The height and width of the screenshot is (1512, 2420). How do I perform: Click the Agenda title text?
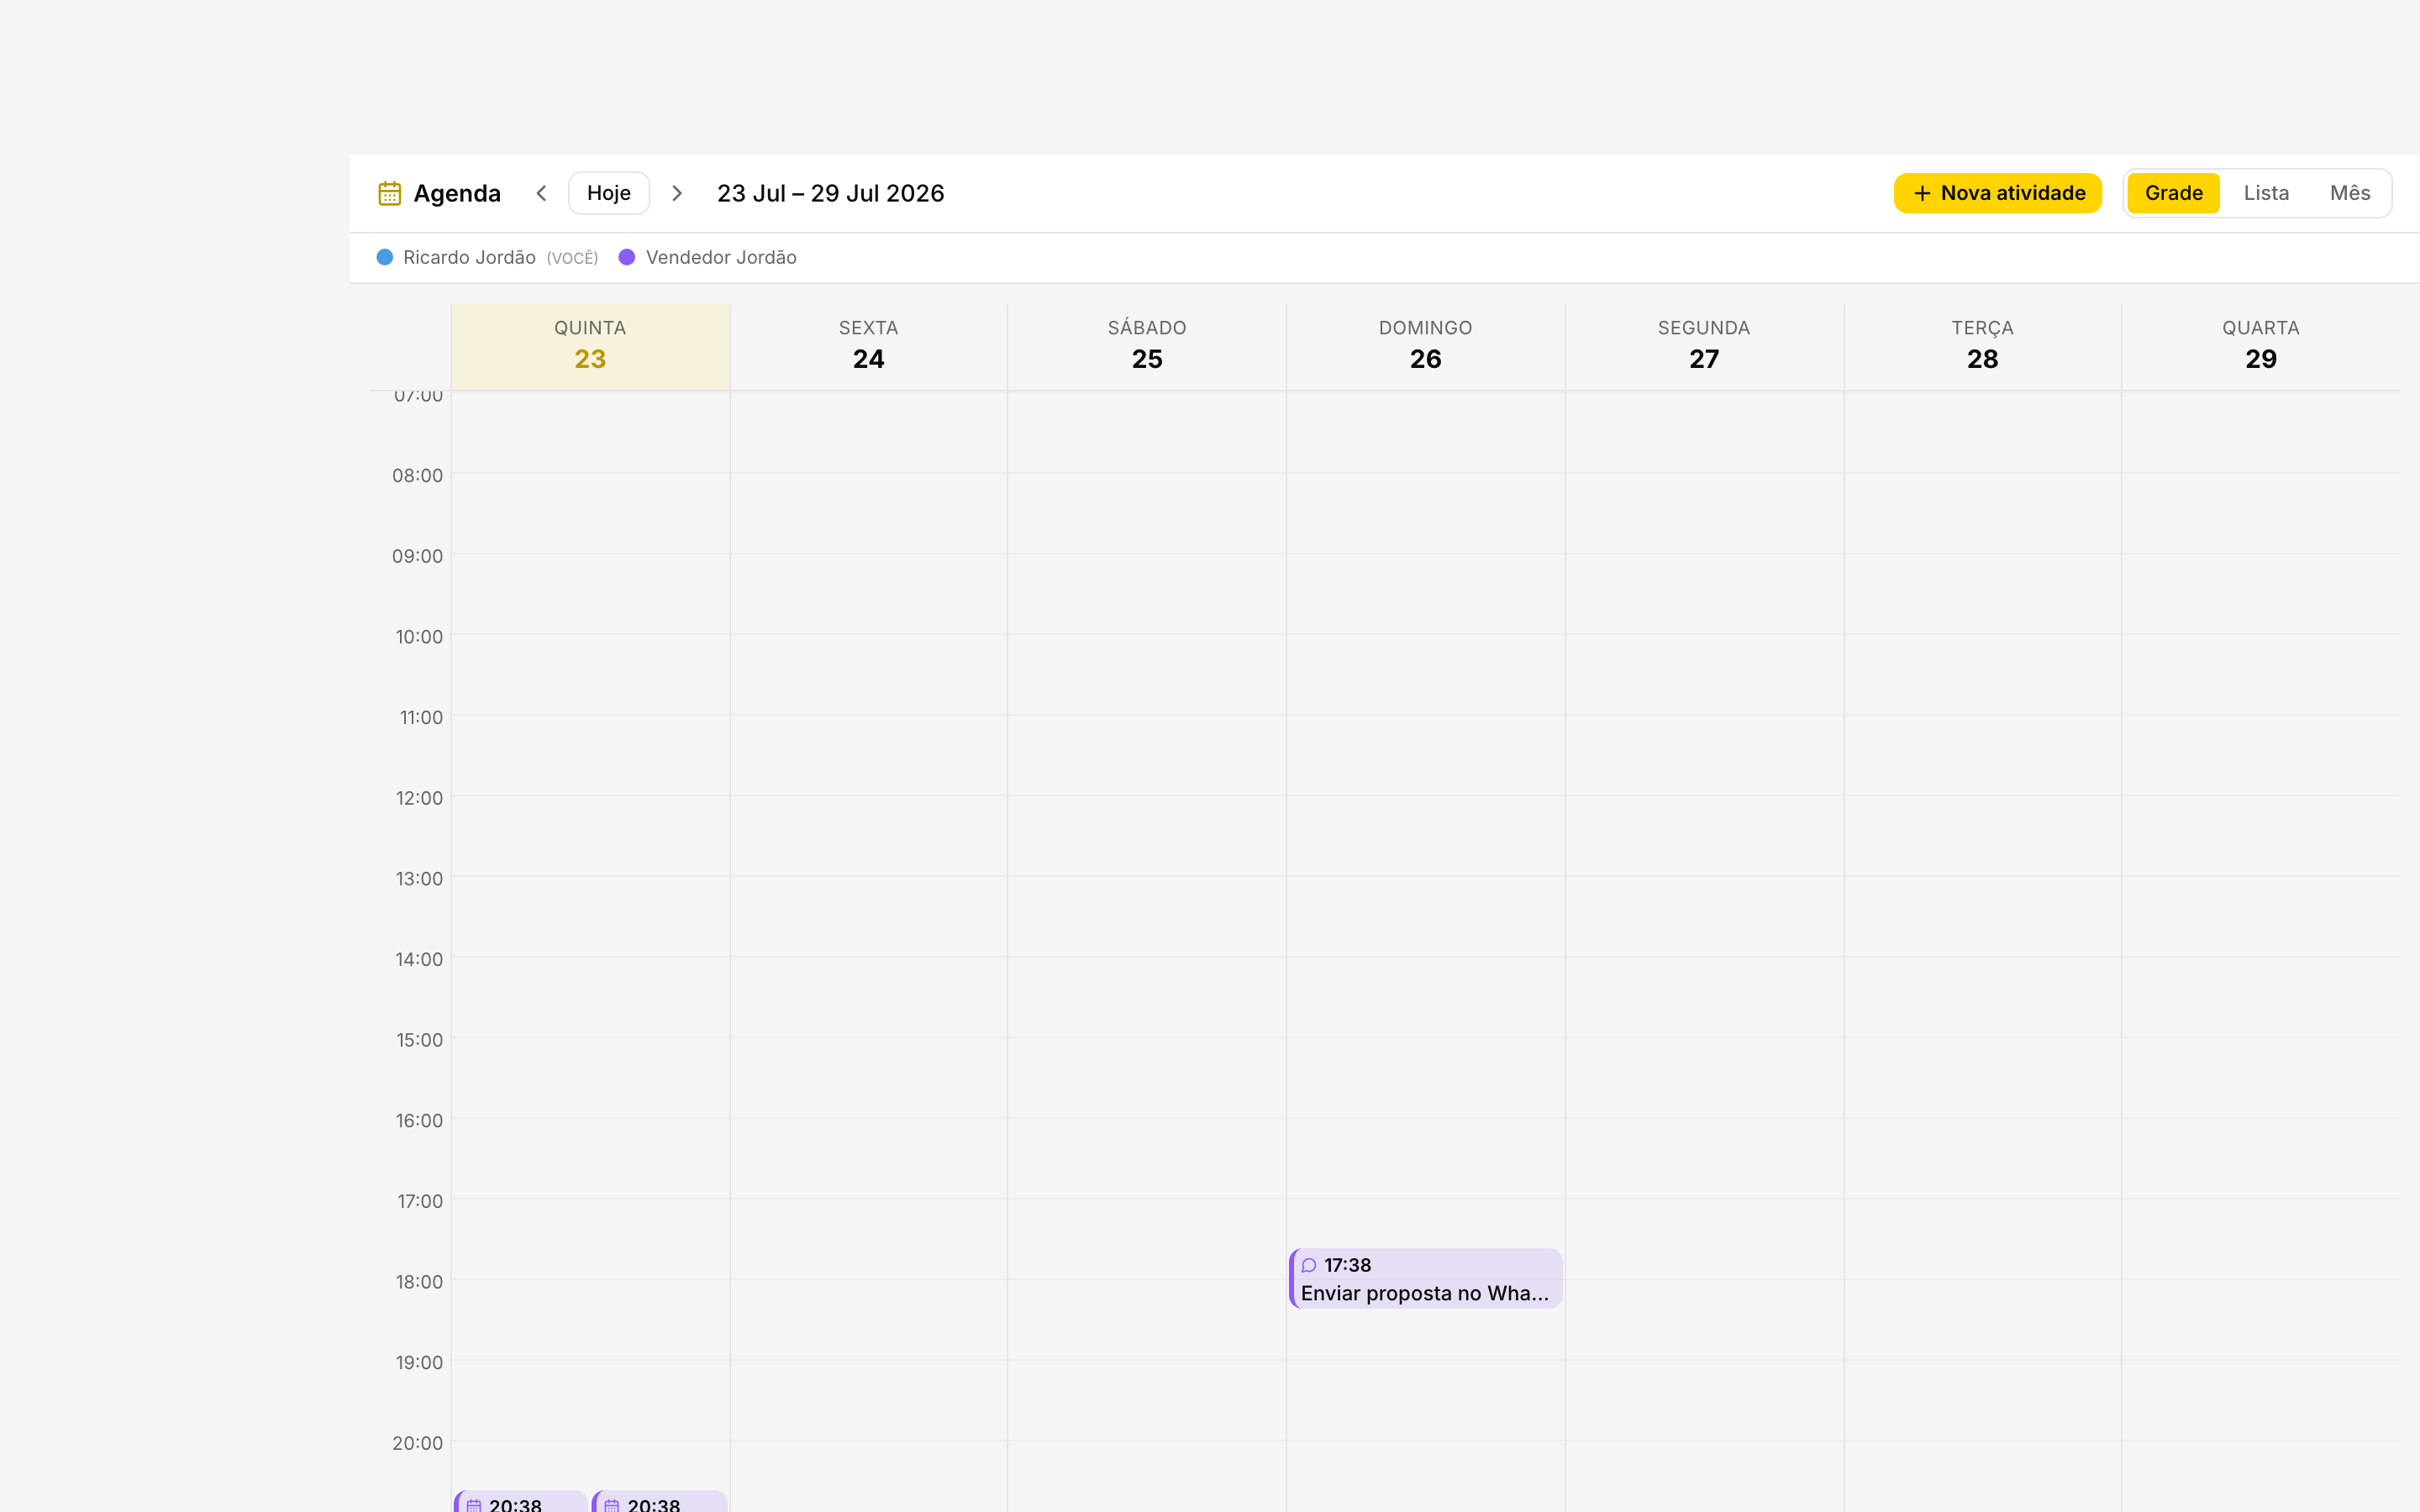click(x=457, y=193)
